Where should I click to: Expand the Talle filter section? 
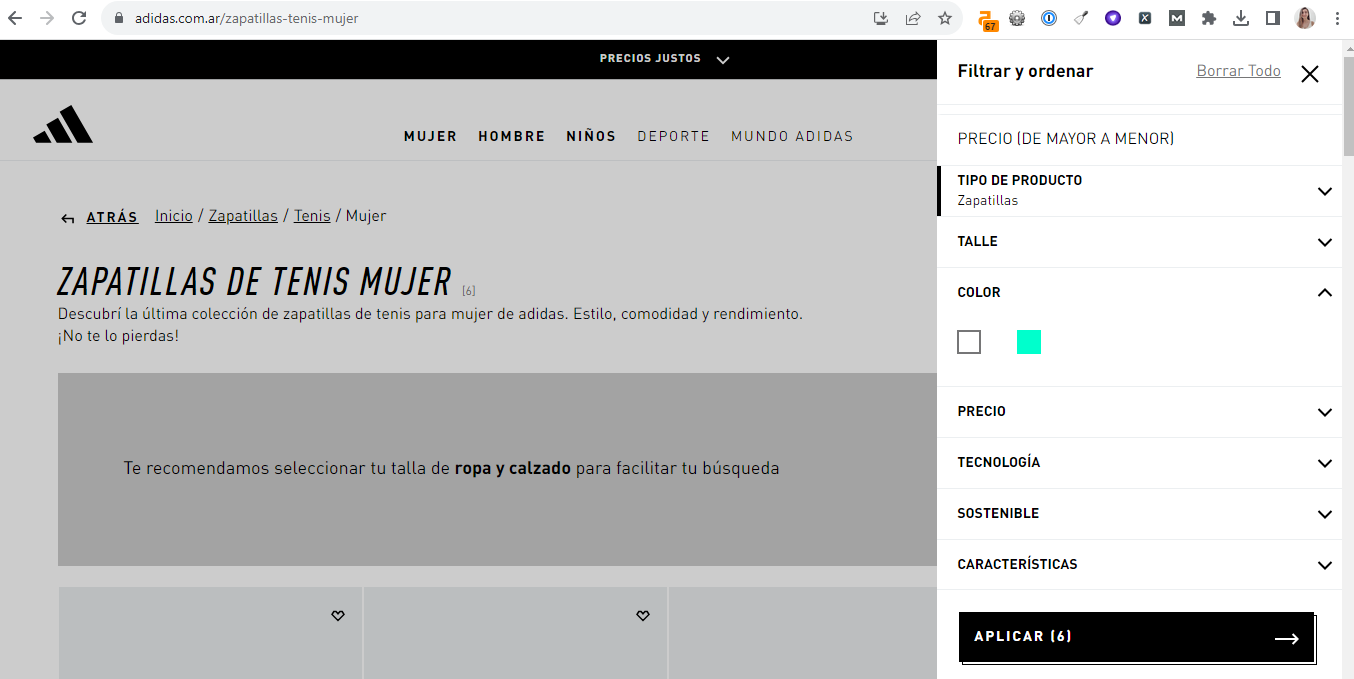pos(1140,242)
